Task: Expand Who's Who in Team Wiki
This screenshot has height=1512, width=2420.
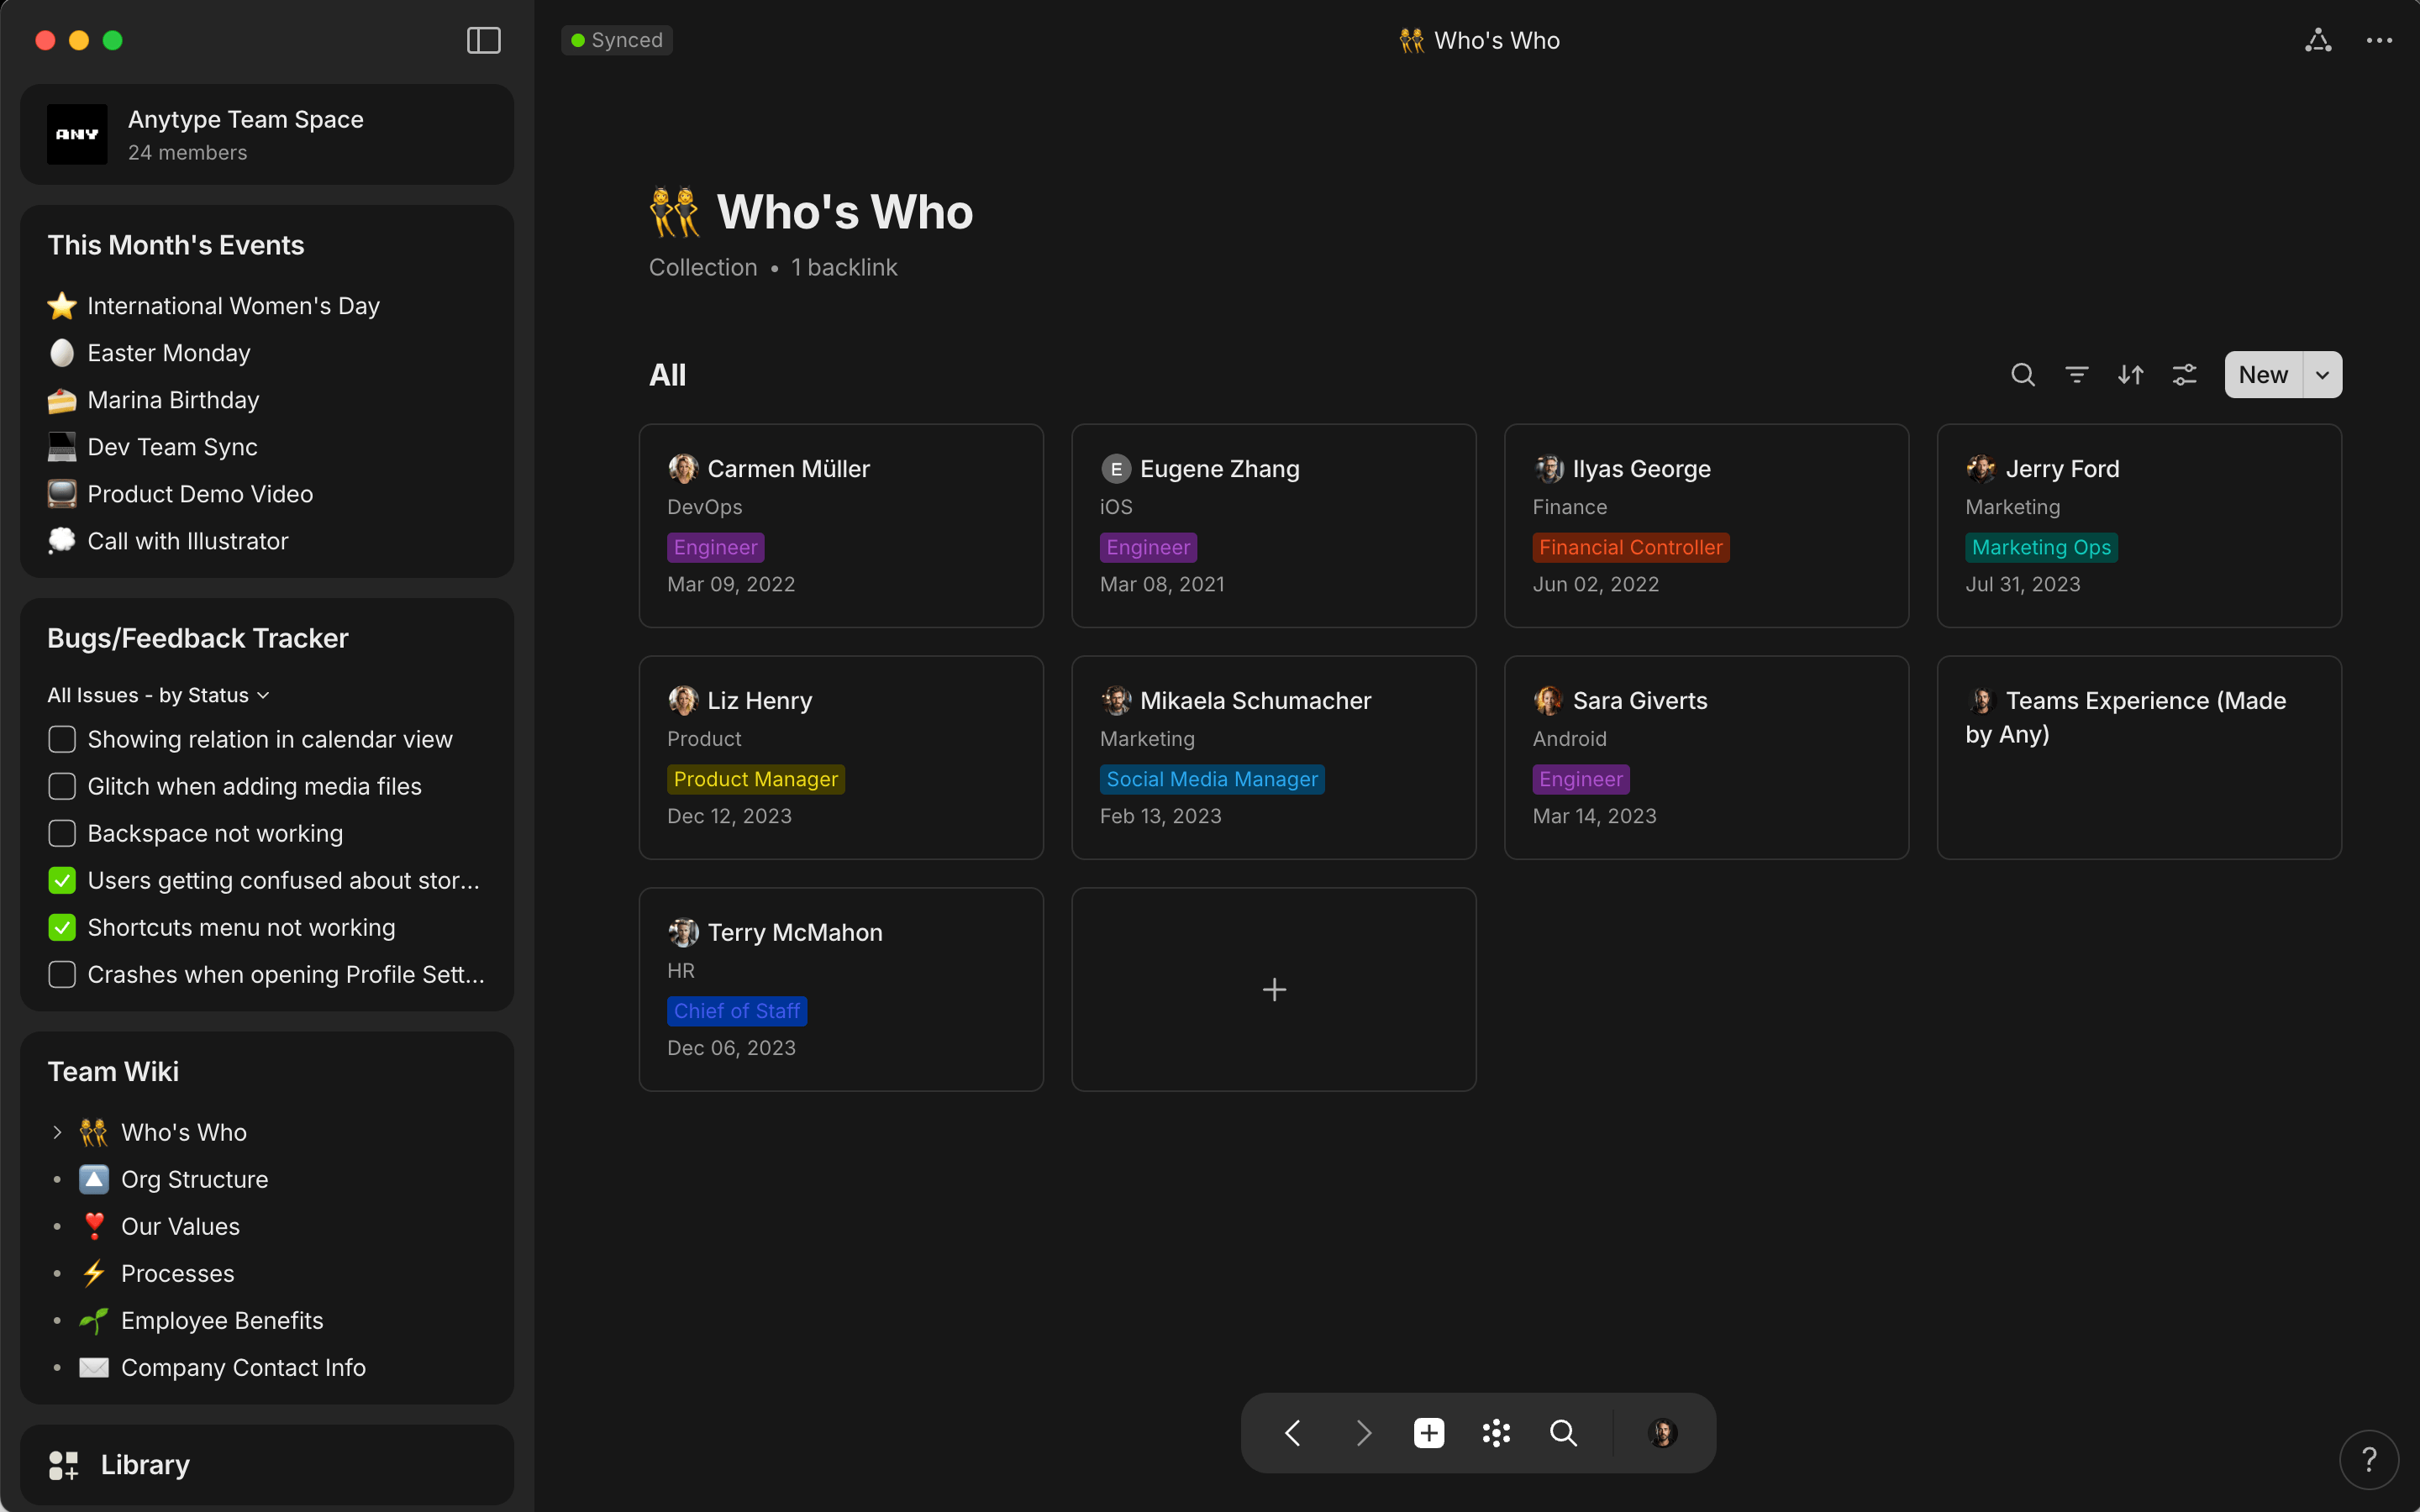Action: [57, 1131]
